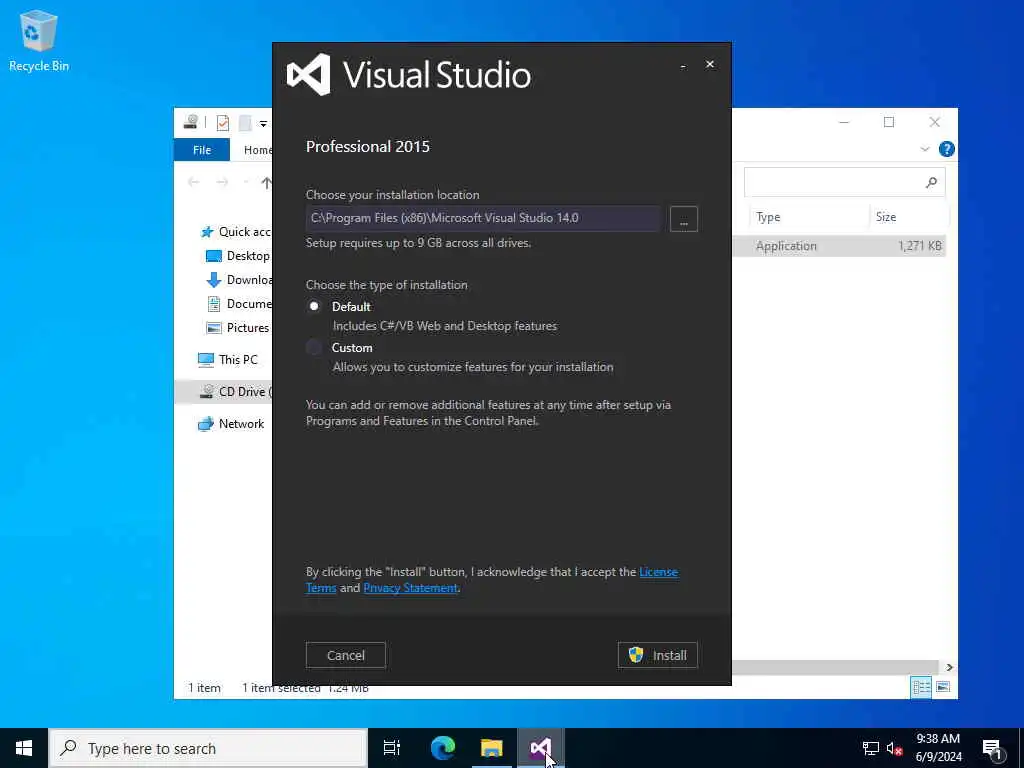This screenshot has height=768, width=1024.
Task: Select Documents in the navigation pane
Action: (239, 304)
